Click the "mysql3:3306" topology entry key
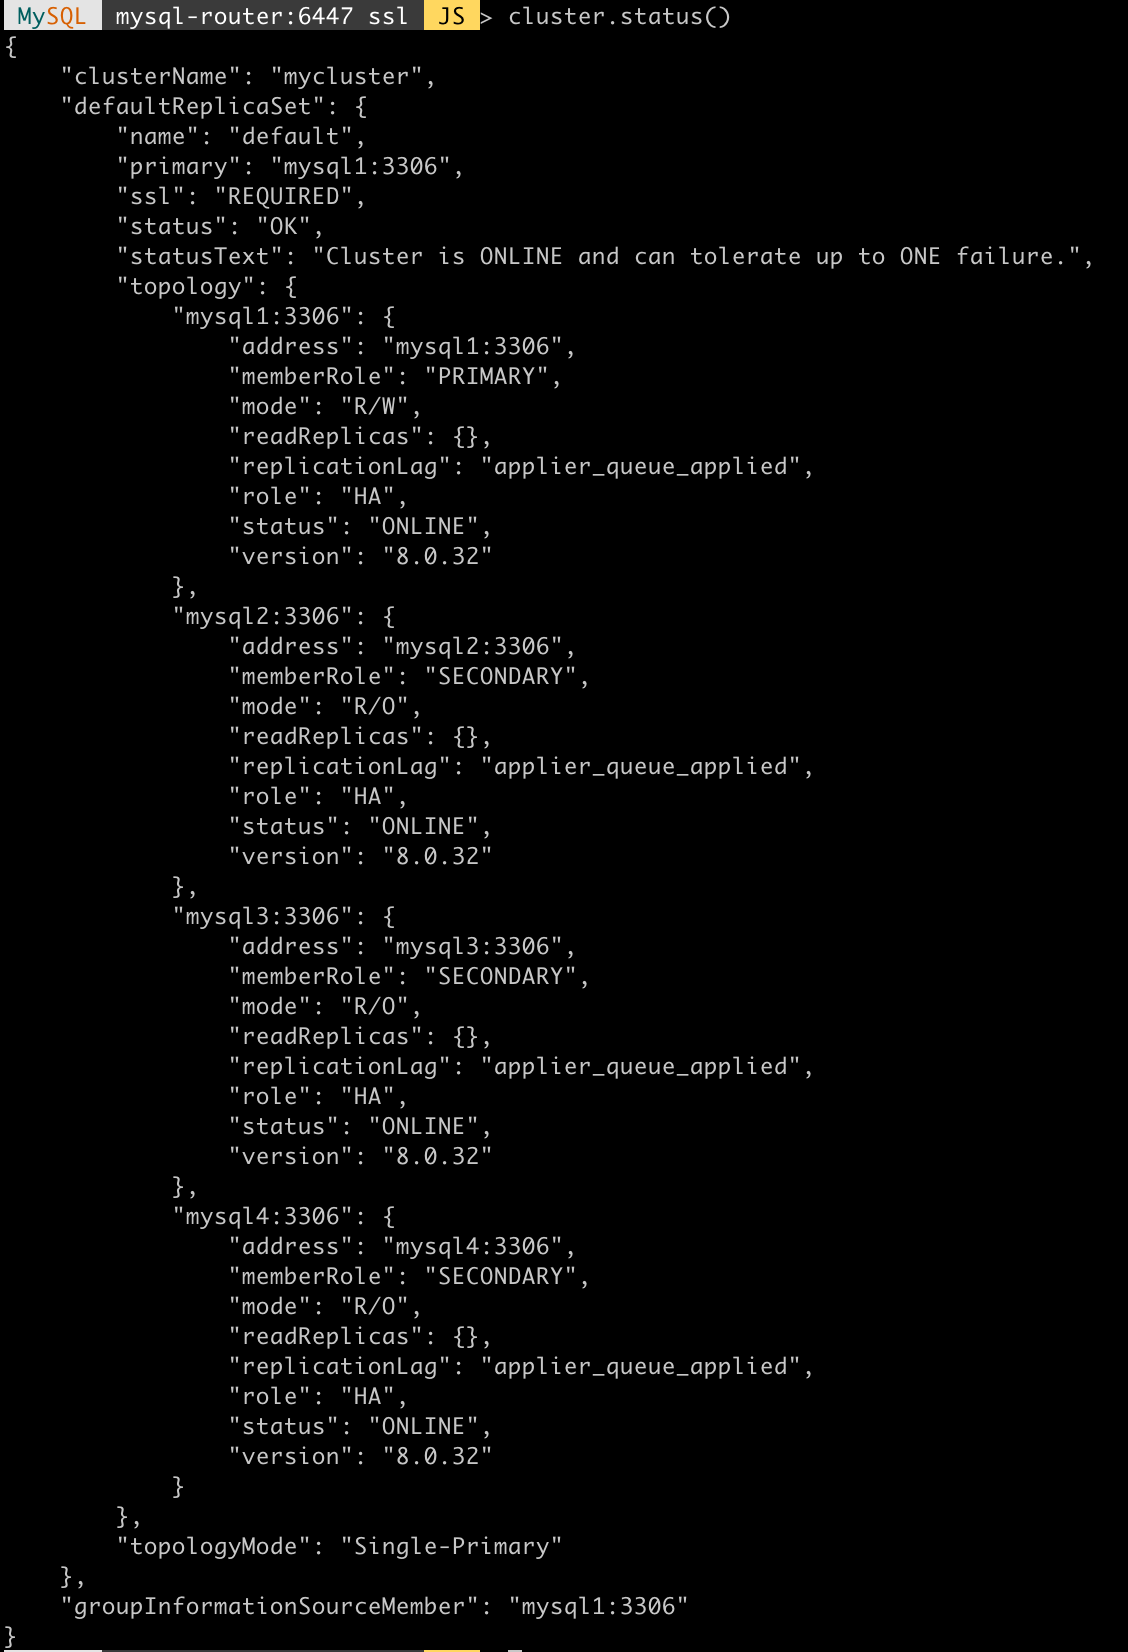 click(x=263, y=917)
